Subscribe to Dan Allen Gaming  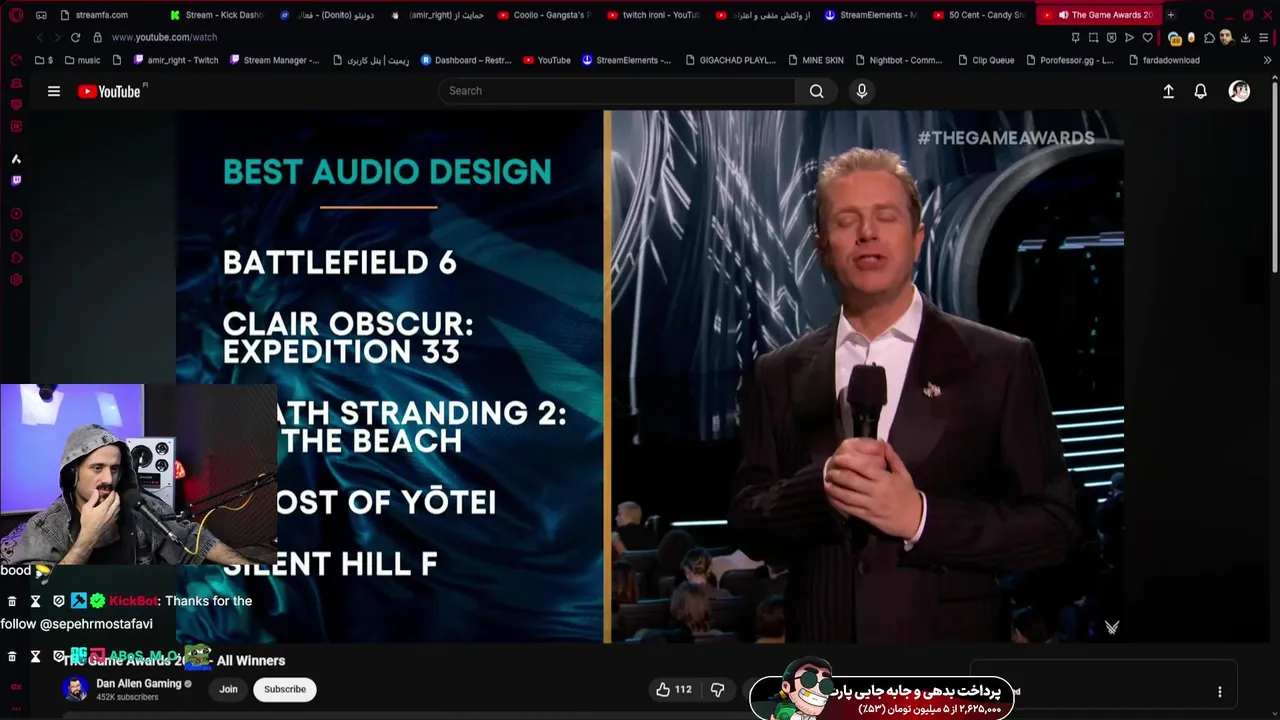coord(285,689)
